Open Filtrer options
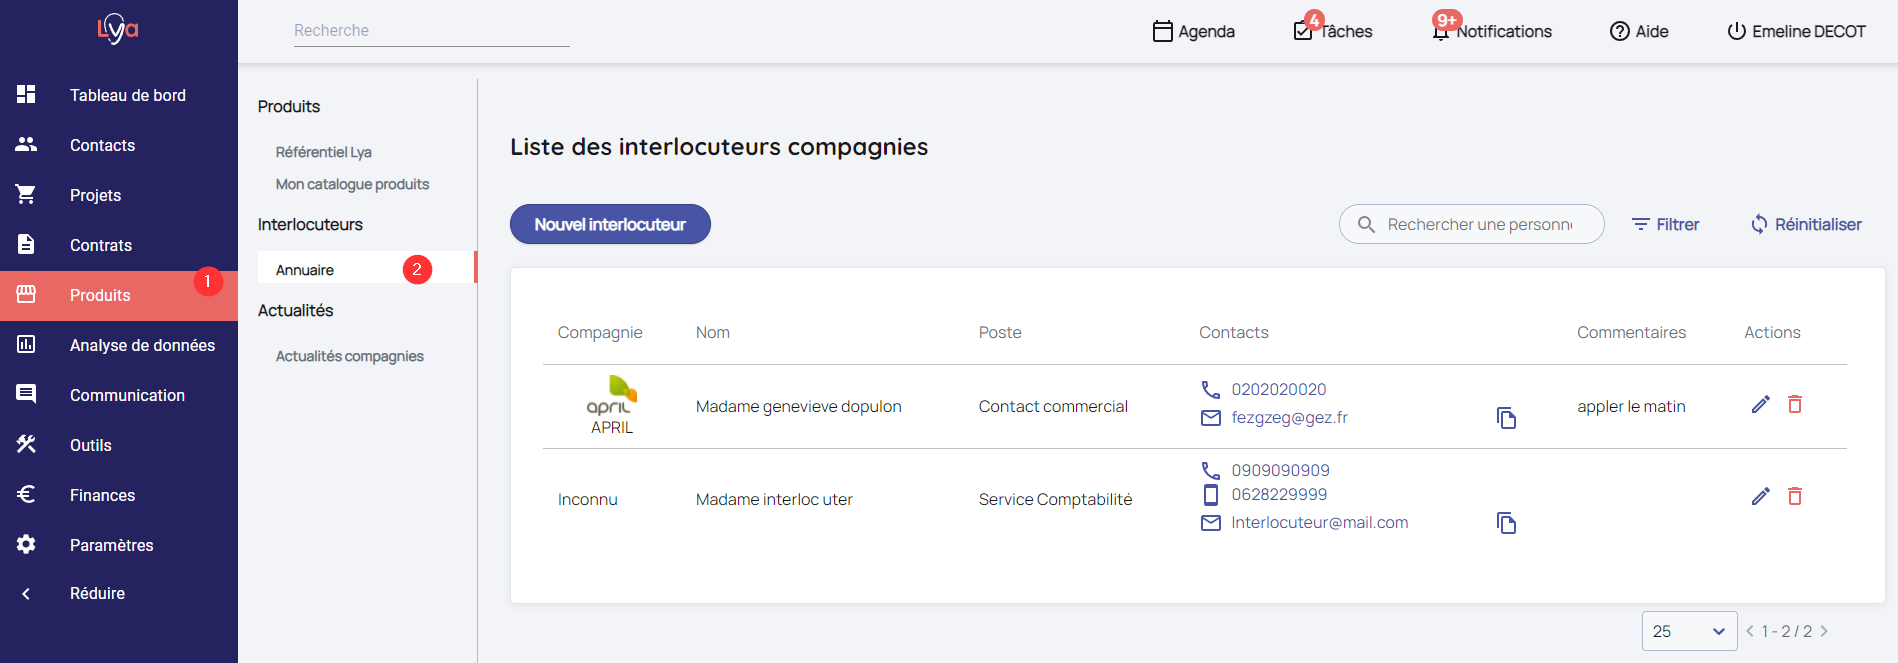 click(x=1665, y=224)
